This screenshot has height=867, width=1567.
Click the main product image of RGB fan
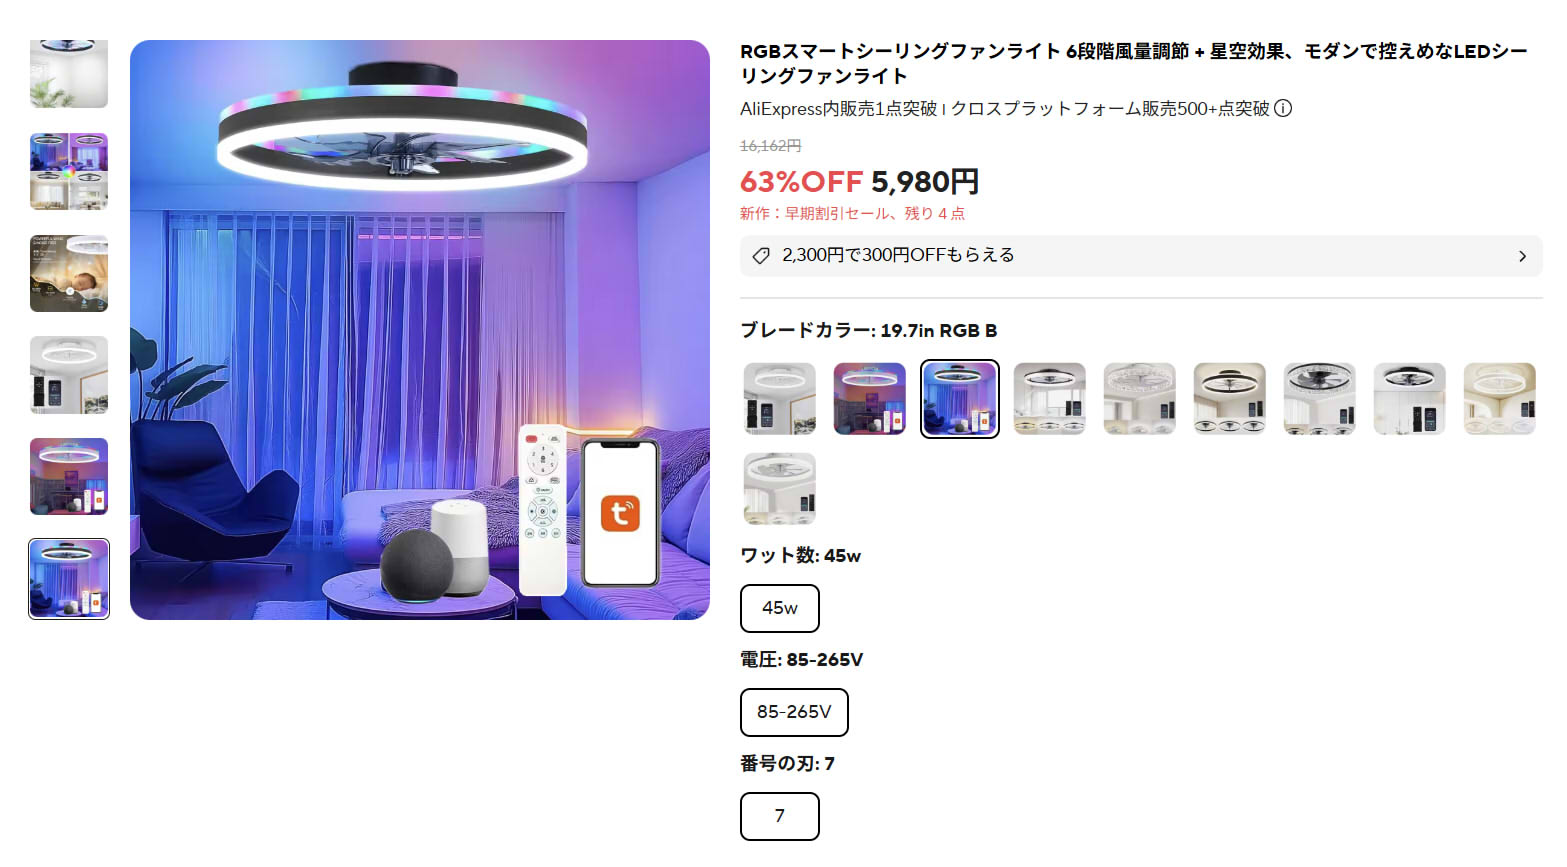pos(420,330)
